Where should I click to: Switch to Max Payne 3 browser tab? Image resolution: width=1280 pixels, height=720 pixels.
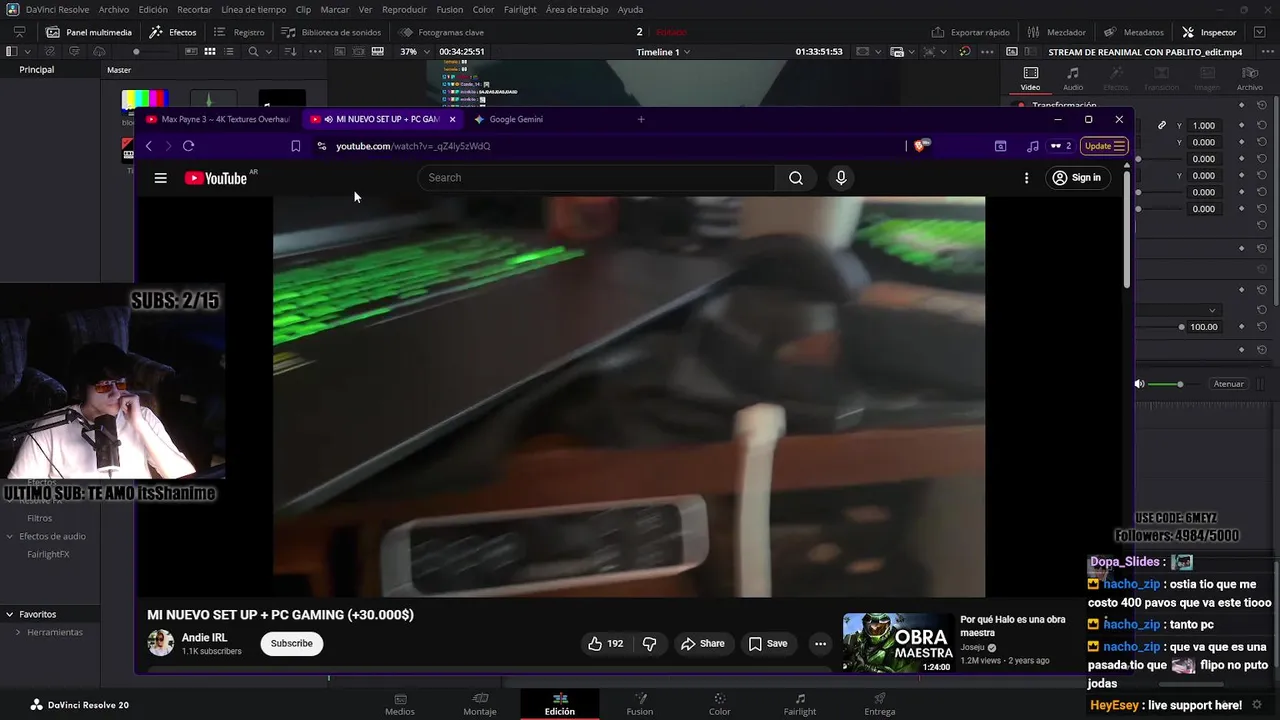coord(219,119)
